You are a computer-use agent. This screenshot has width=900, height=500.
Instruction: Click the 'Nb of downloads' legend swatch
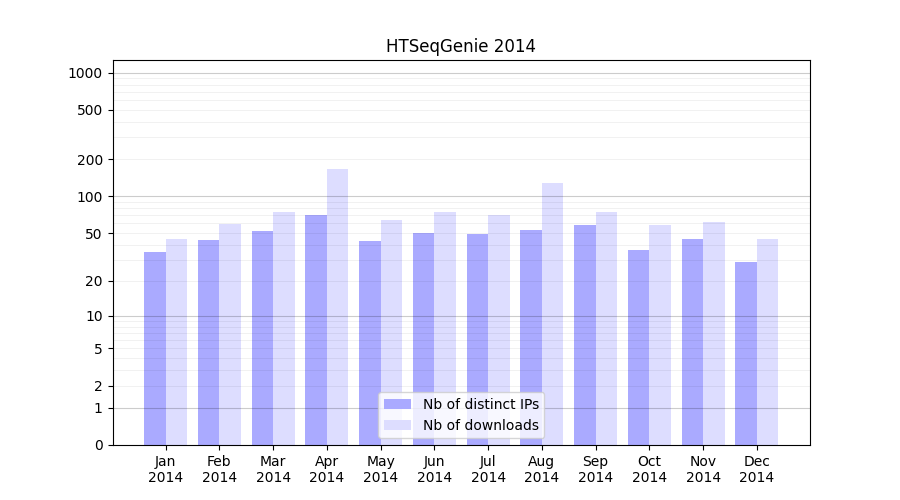pos(397,425)
